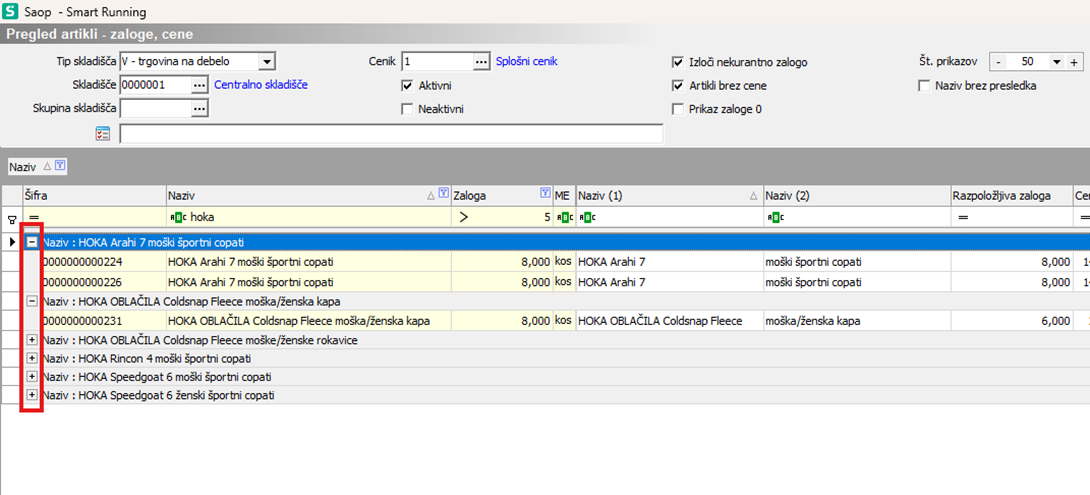
Task: Uncheck the Aktivni checkbox
Action: point(407,86)
